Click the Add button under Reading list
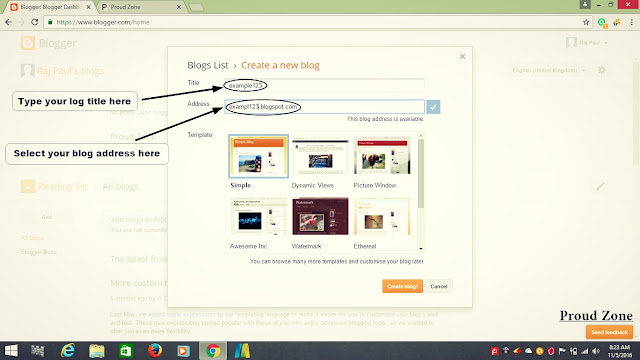 pos(47,217)
